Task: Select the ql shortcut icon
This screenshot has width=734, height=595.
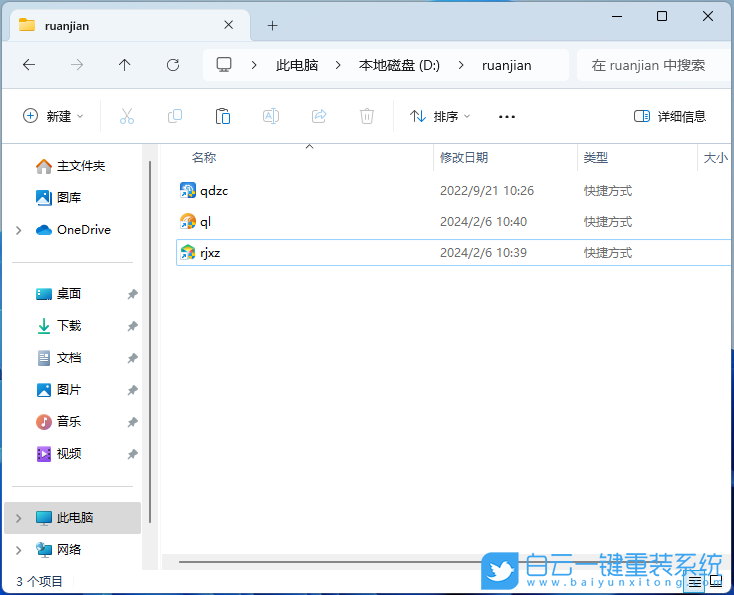Action: click(x=188, y=221)
